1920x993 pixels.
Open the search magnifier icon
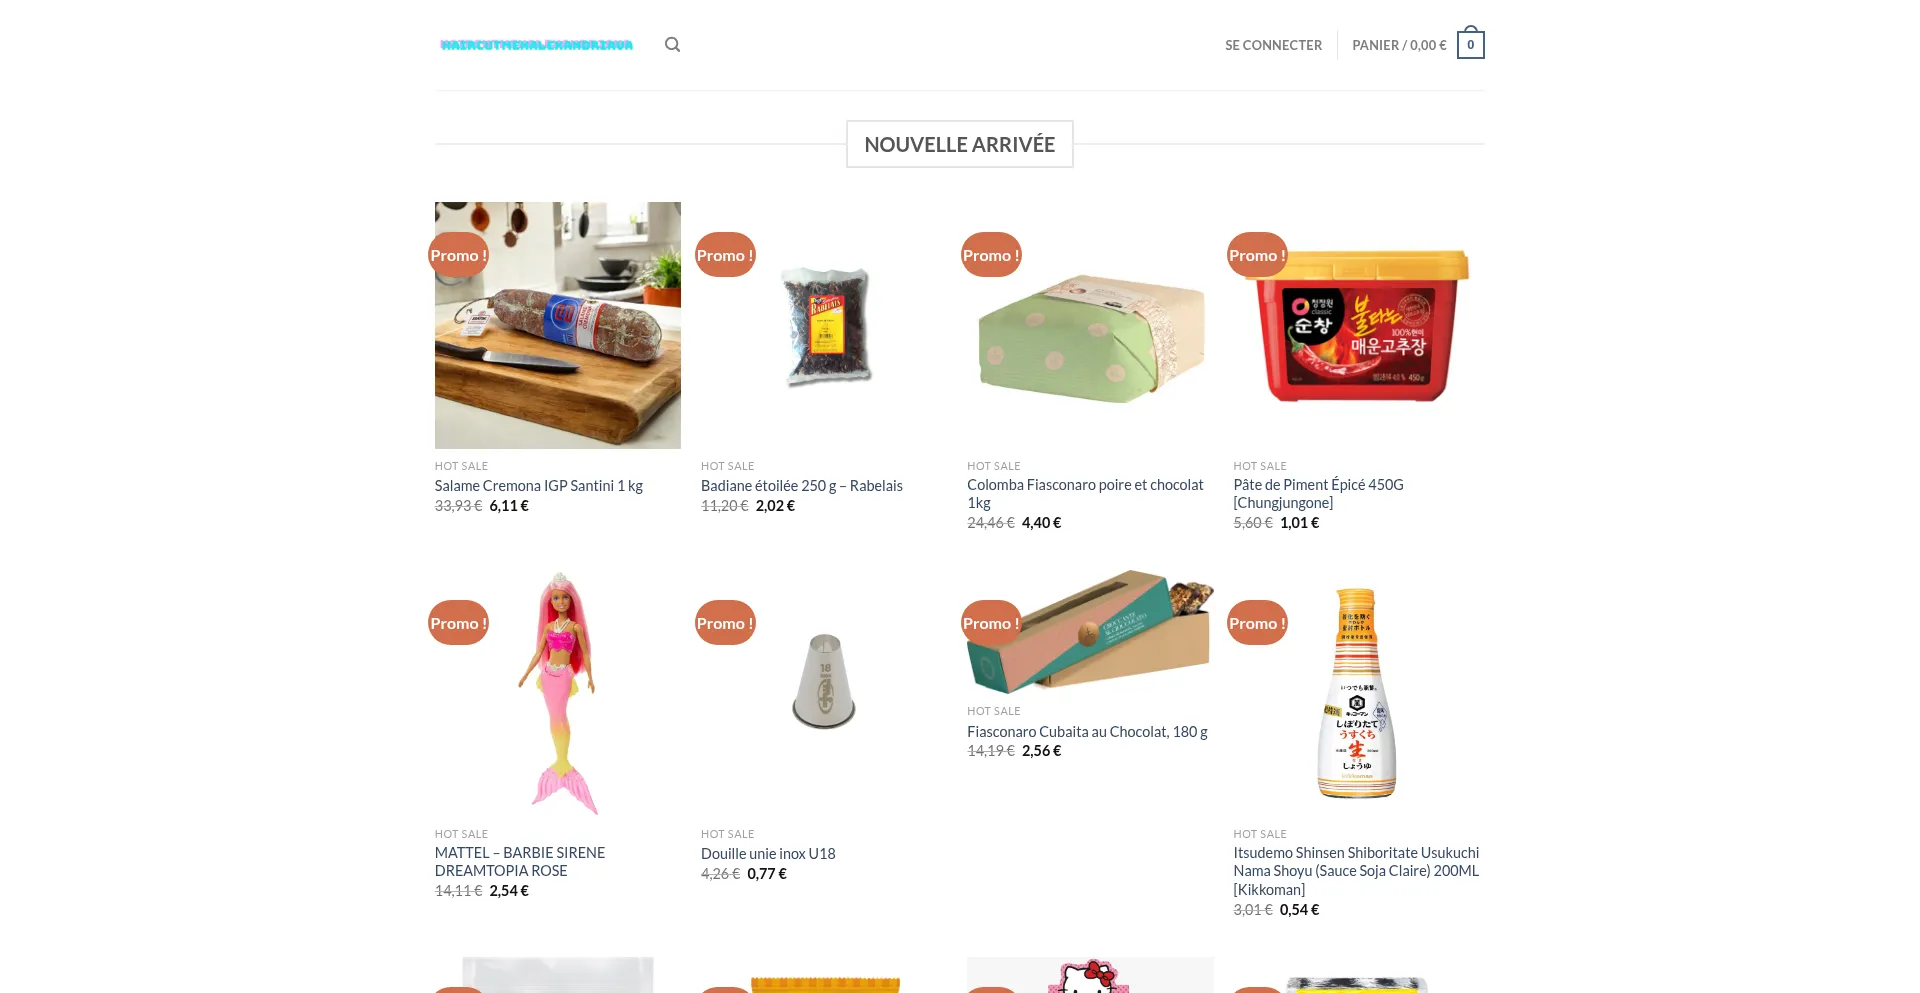pyautogui.click(x=672, y=45)
